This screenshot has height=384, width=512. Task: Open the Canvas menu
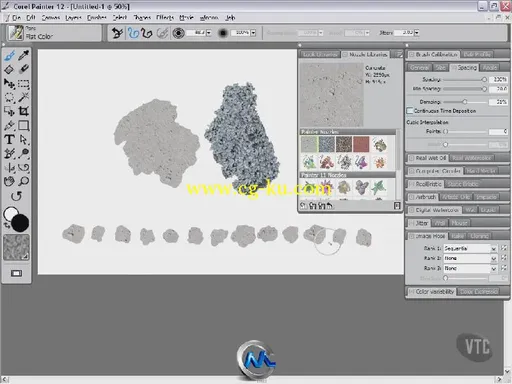pyautogui.click(x=51, y=18)
